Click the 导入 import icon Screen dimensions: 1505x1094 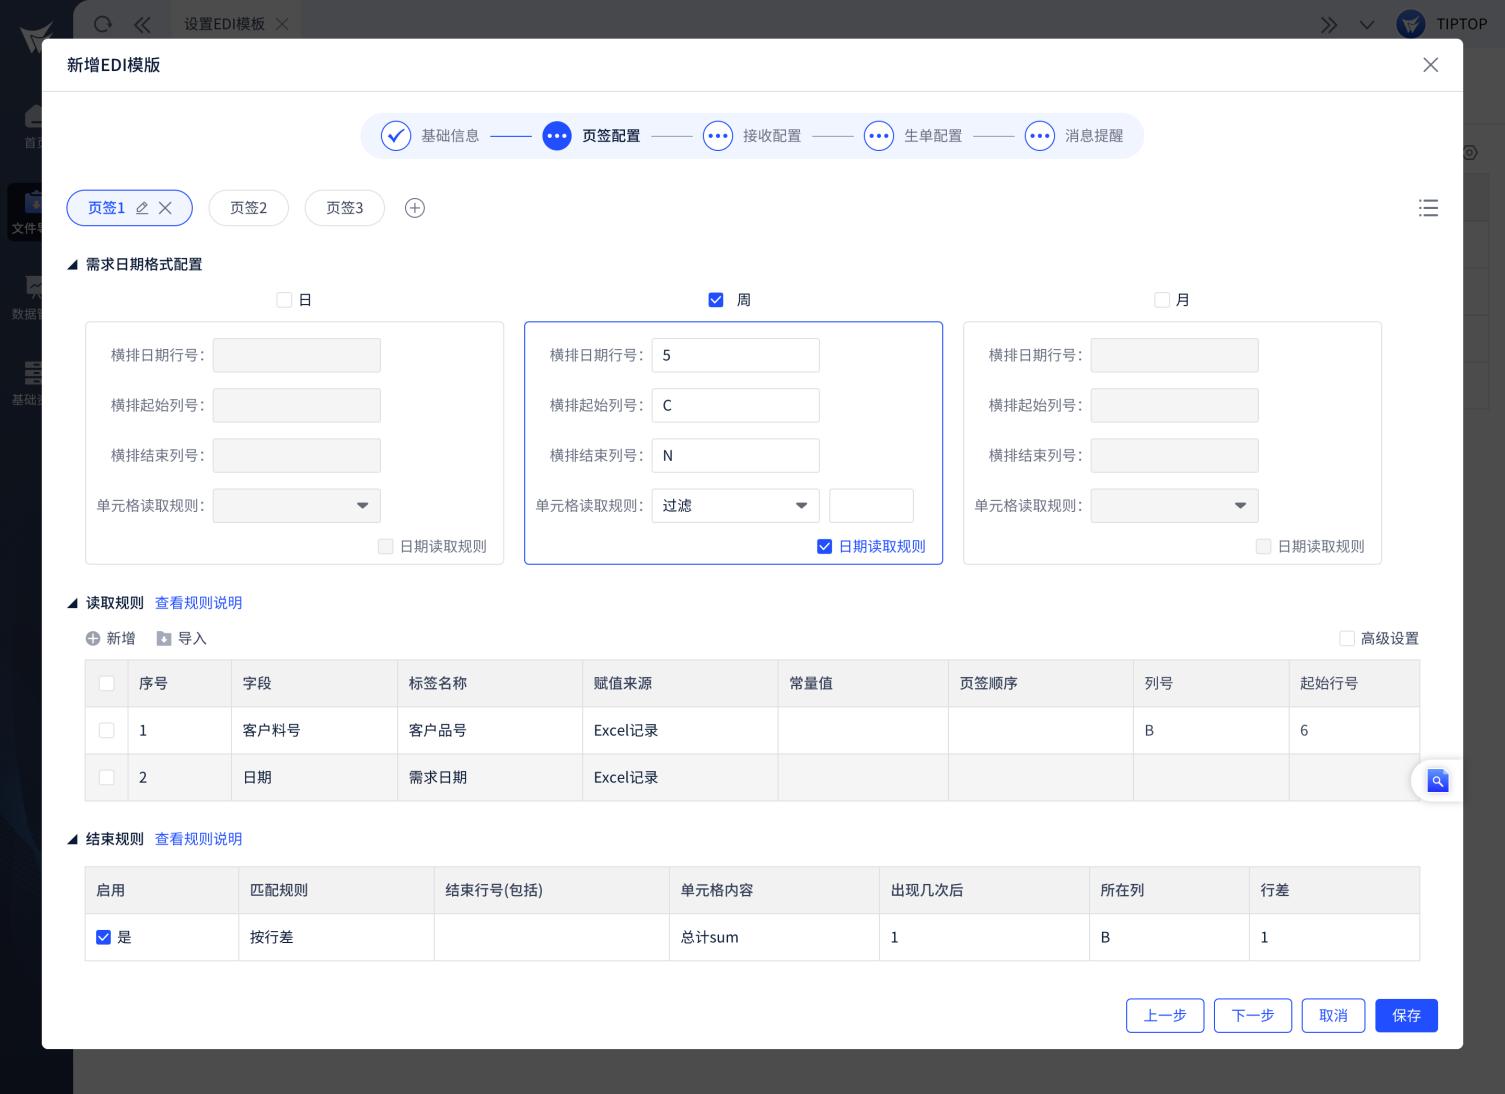click(164, 639)
